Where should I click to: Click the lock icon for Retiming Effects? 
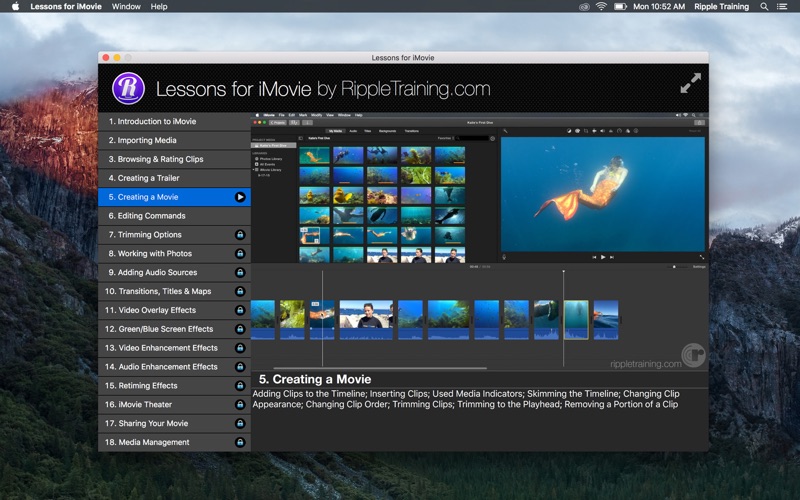click(240, 386)
